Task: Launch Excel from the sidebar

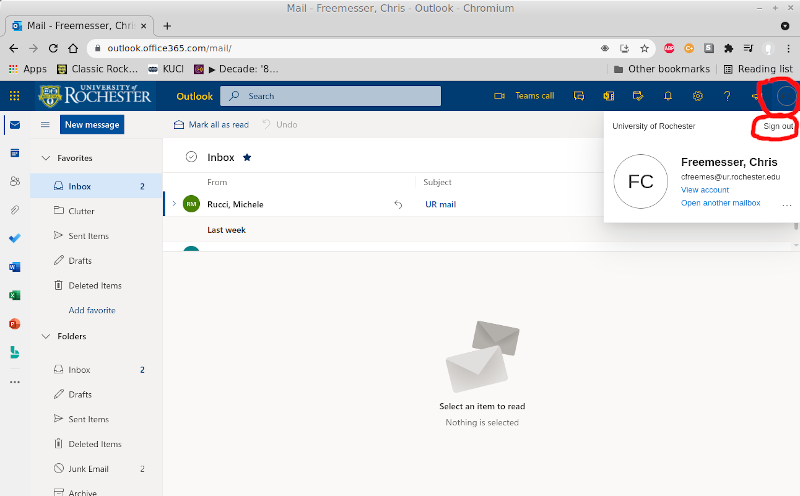Action: pyautogui.click(x=14, y=295)
